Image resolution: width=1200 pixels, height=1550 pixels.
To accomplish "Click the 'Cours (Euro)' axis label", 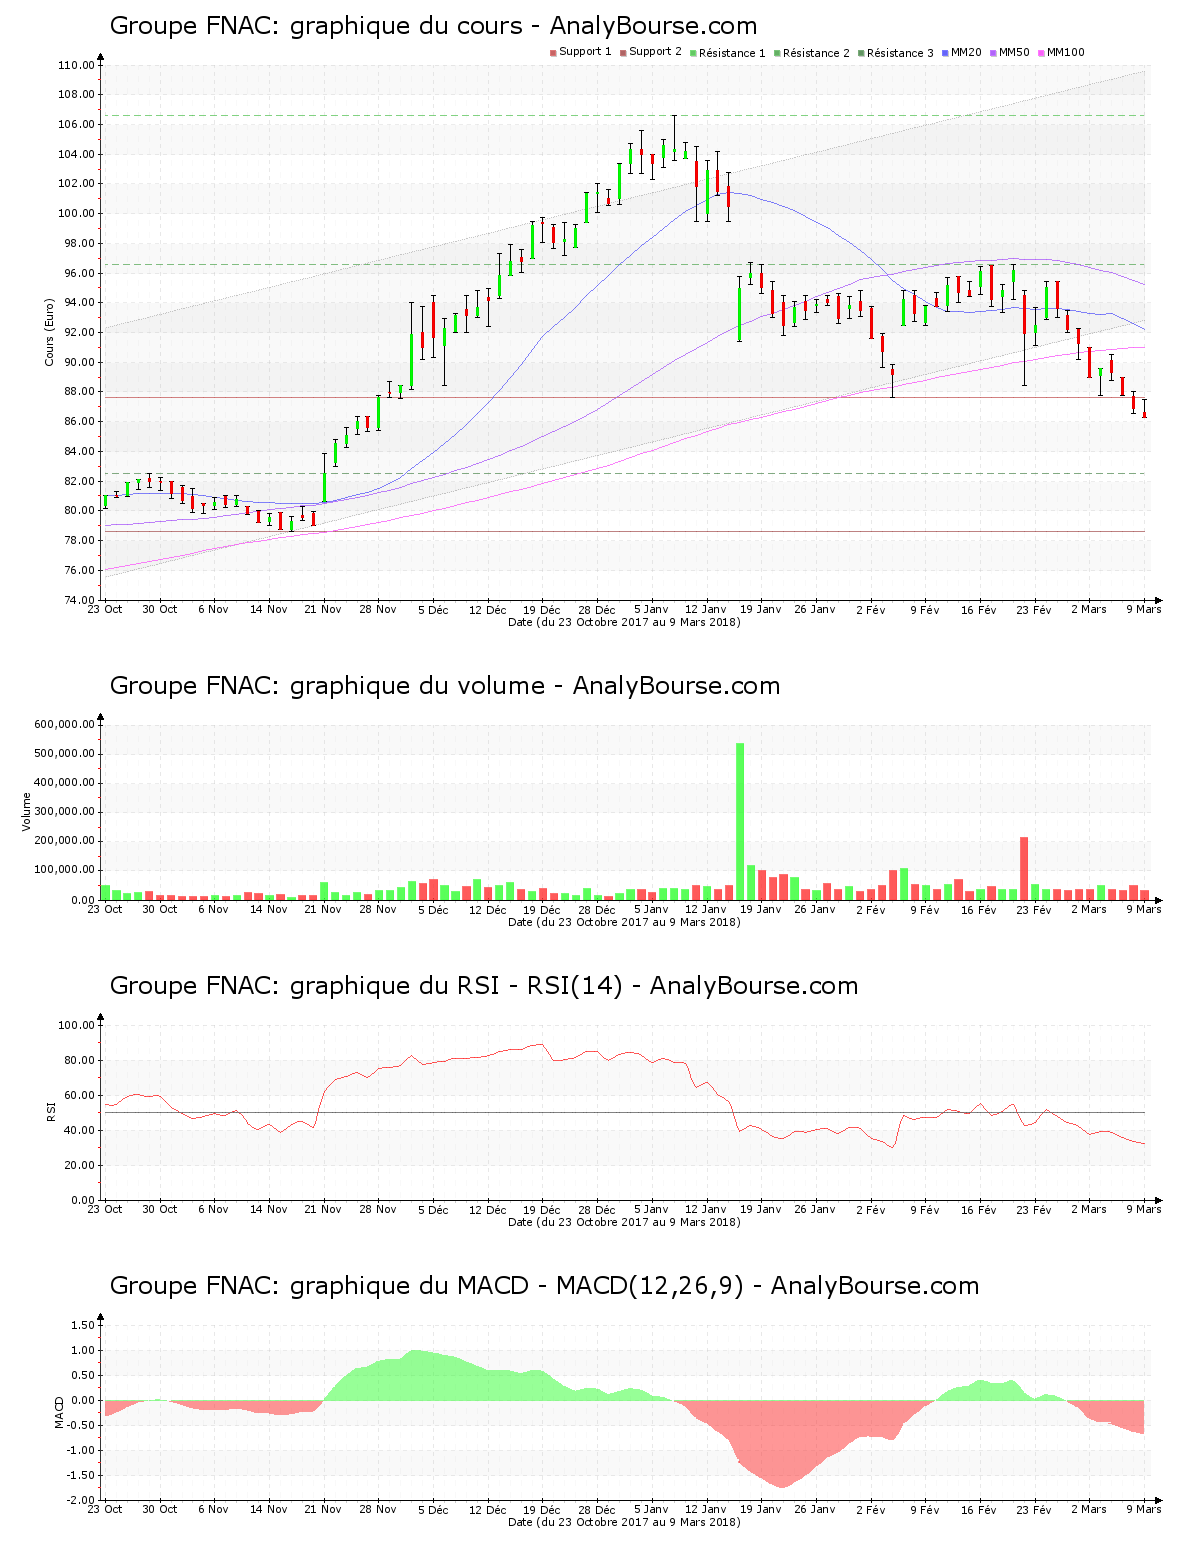I will (x=49, y=332).
